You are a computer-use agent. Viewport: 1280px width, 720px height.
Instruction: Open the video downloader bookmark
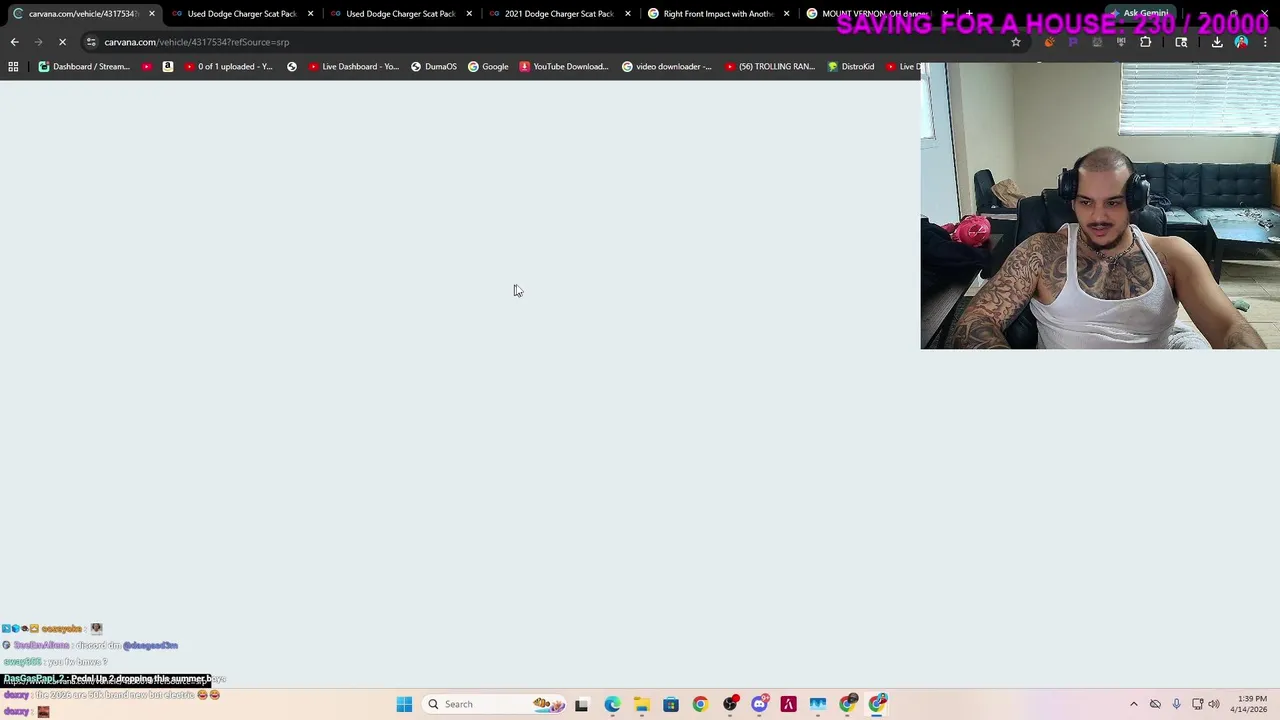pos(667,66)
